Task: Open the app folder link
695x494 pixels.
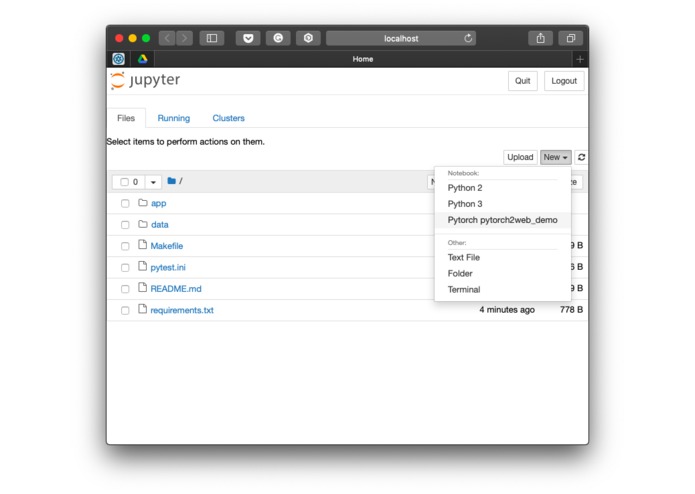Action: pos(158,203)
